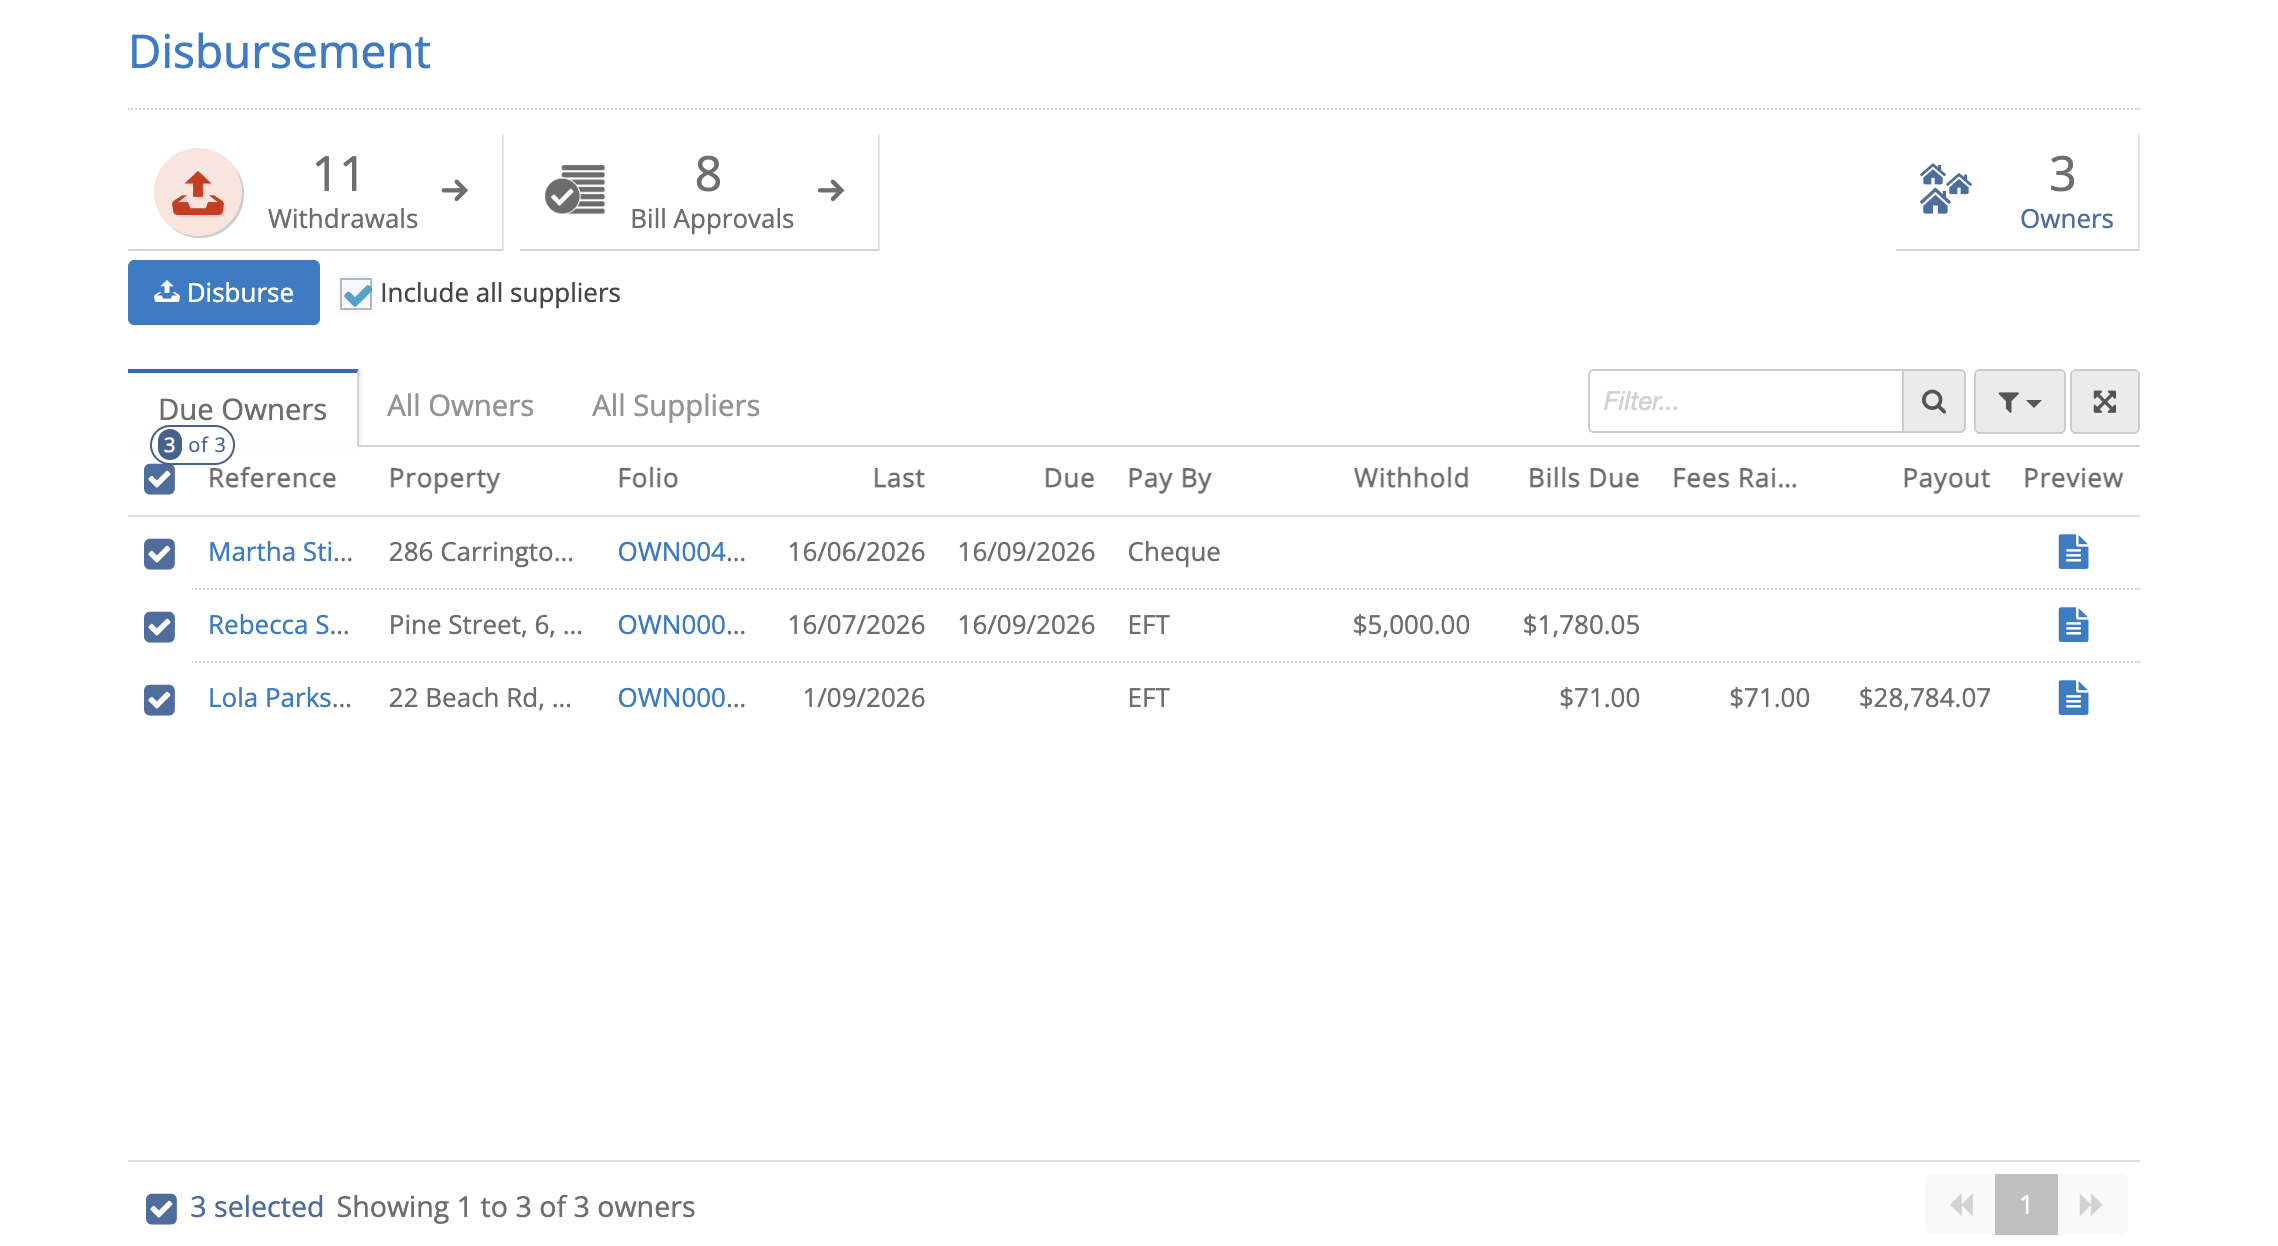
Task: Open Rebecca's OWN000... folio link
Action: (681, 625)
